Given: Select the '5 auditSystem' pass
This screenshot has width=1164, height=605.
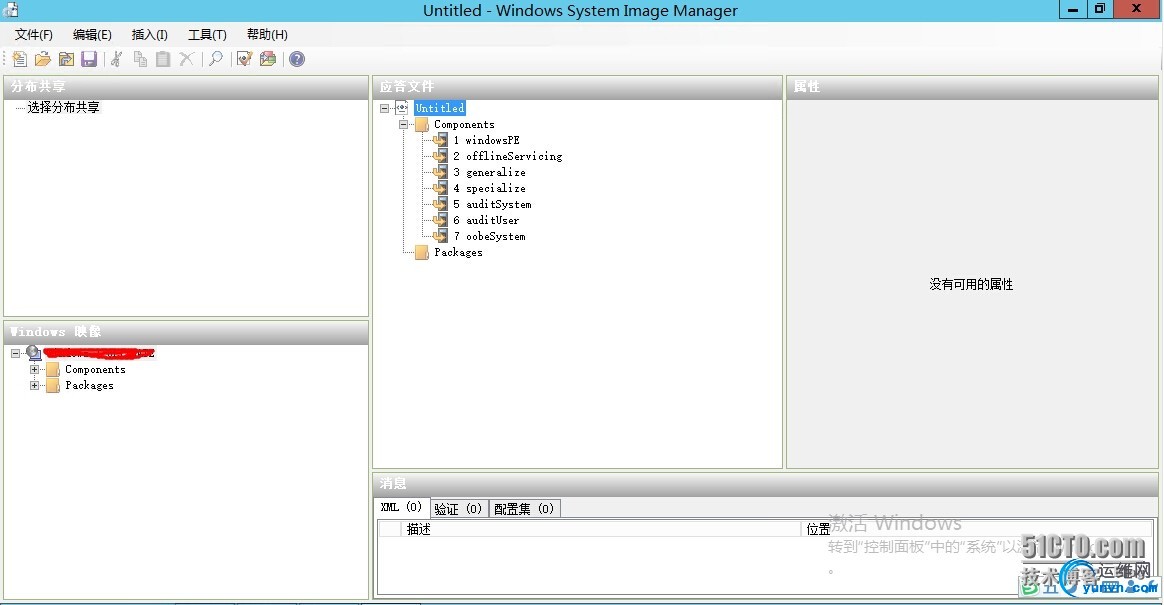Looking at the screenshot, I should (492, 205).
